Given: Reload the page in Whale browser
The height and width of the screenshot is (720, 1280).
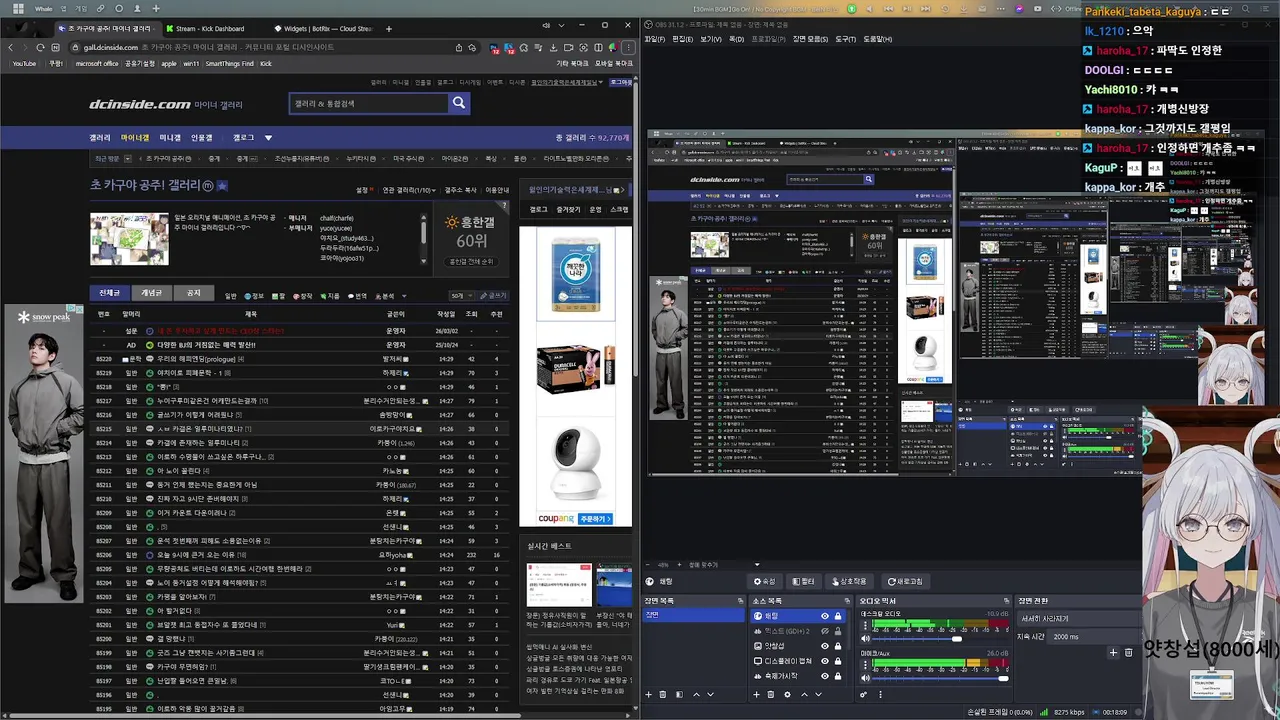Looking at the screenshot, I should (x=40, y=47).
